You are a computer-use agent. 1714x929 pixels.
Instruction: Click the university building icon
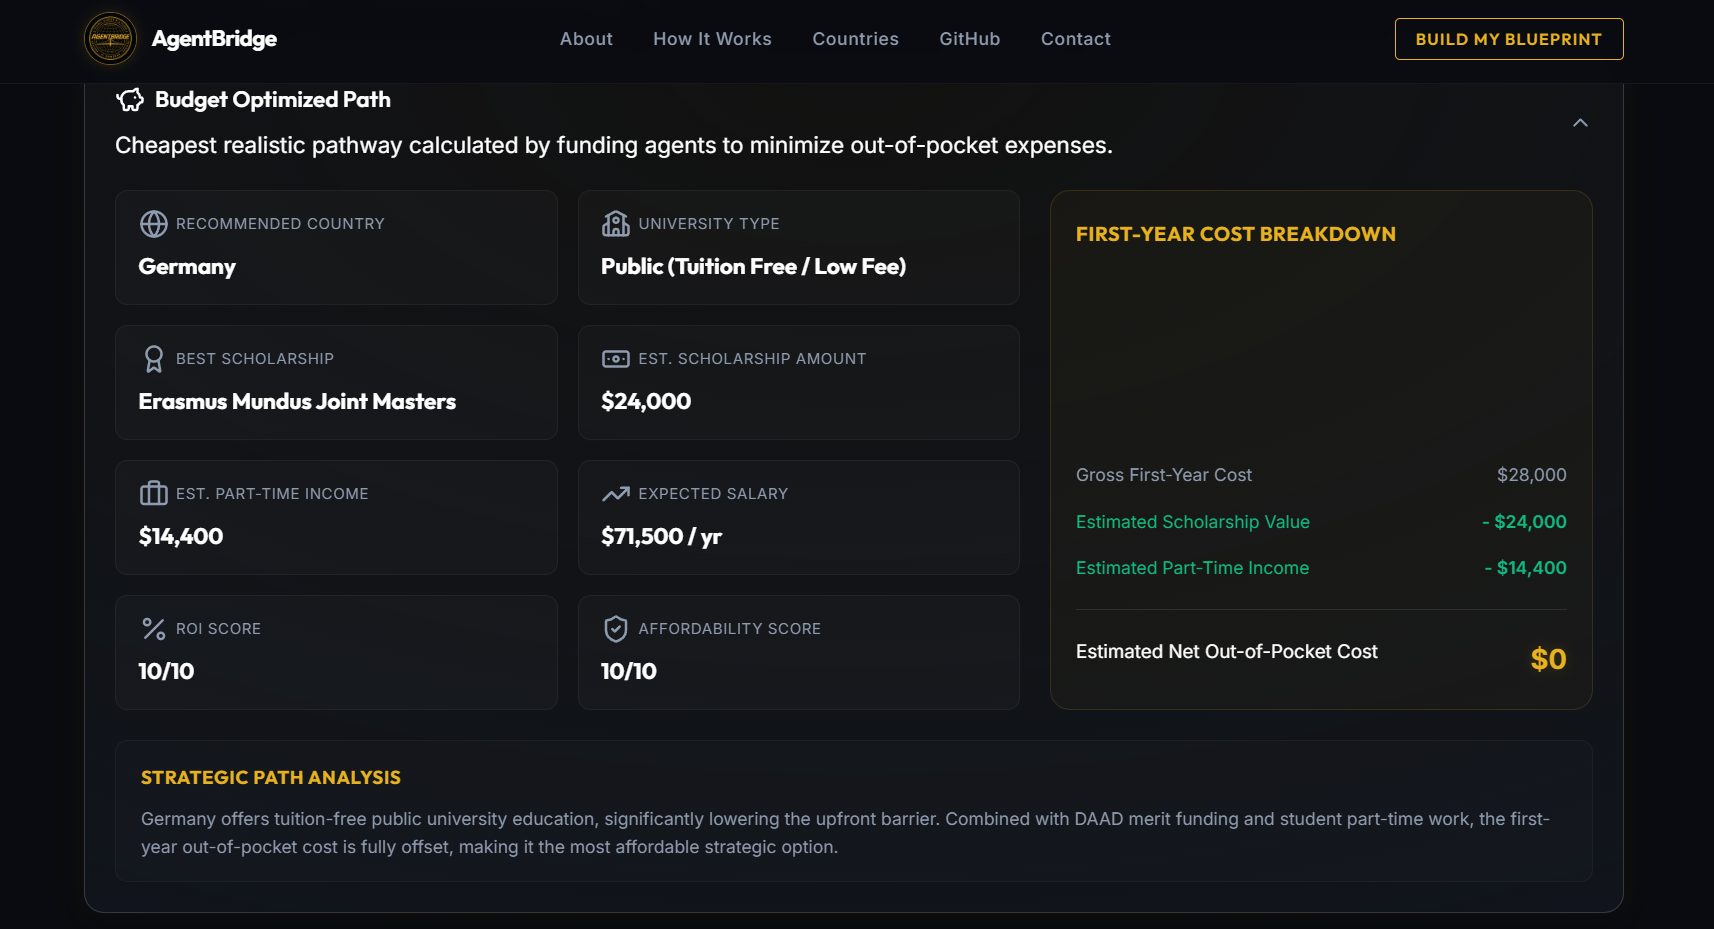point(616,224)
